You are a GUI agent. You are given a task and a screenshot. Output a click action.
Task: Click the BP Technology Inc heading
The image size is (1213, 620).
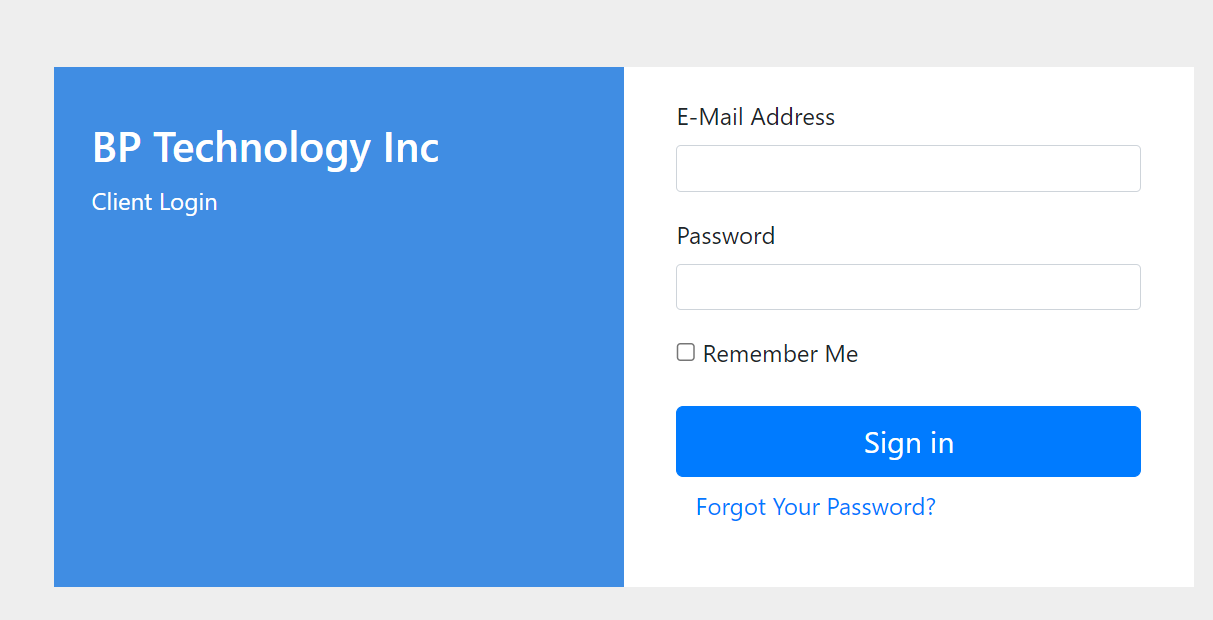[265, 148]
